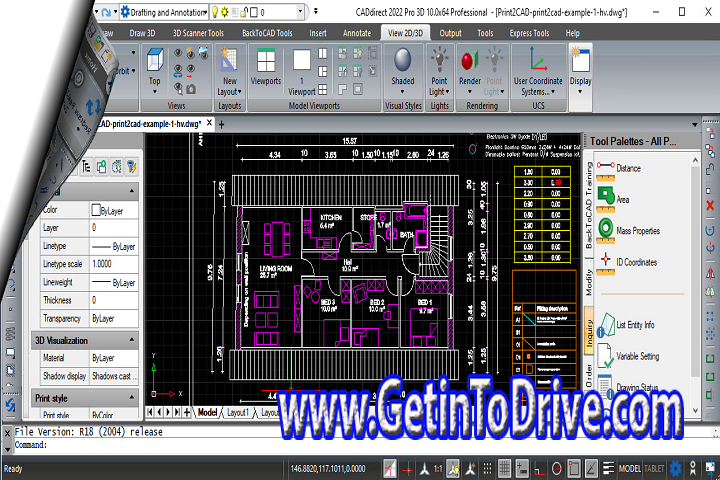Add new document tab with plus button
The width and height of the screenshot is (720, 480).
221,124
